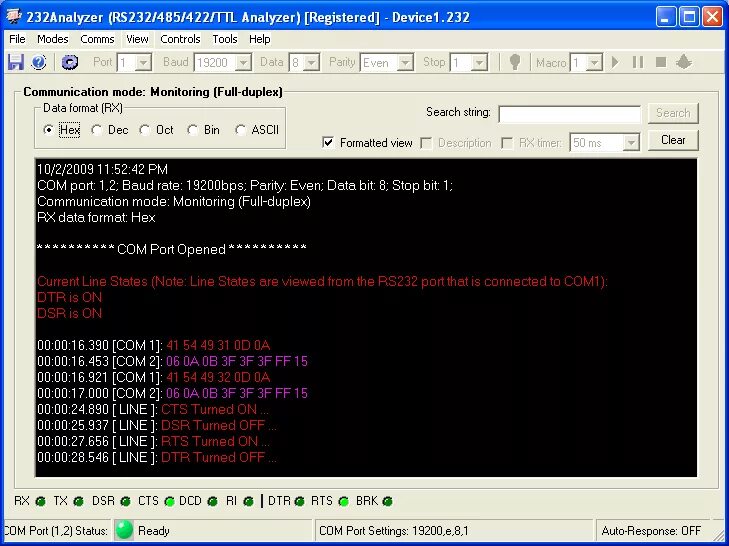
Task: Toggle the Description checkbox
Action: point(426,143)
